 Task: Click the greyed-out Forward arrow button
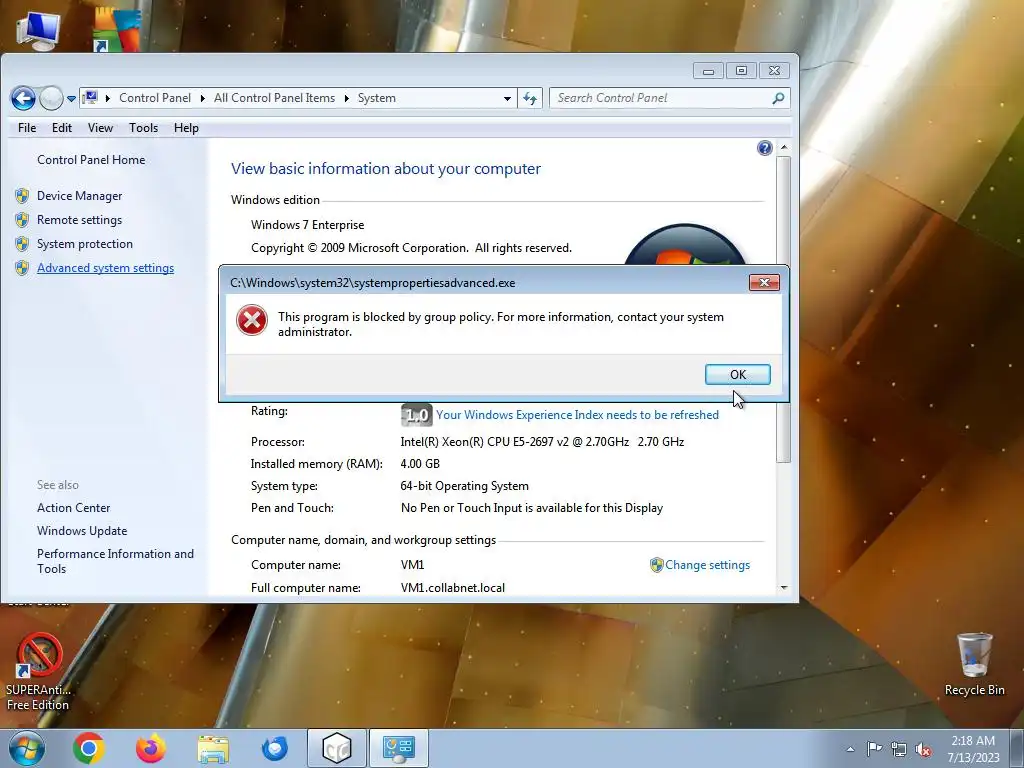51,99
